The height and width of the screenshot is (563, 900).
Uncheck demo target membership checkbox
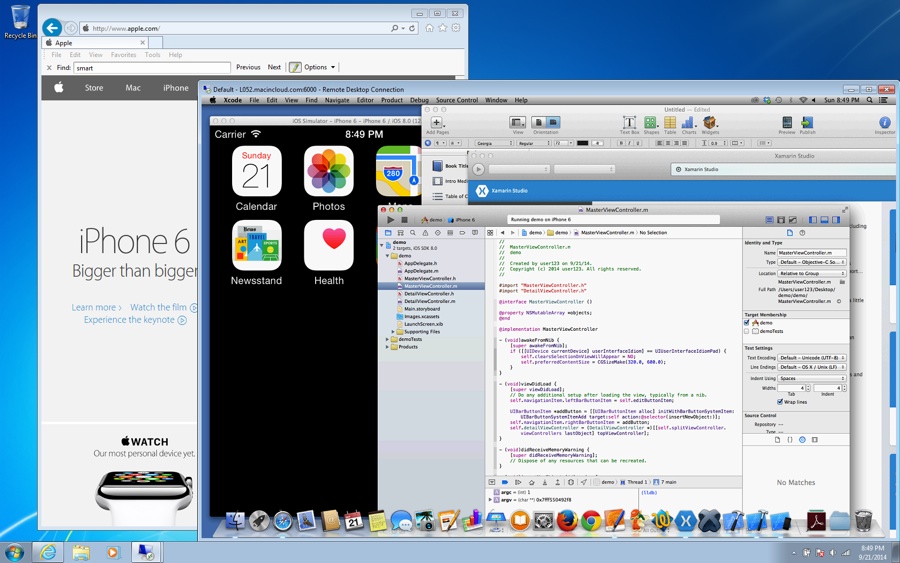pyautogui.click(x=747, y=323)
